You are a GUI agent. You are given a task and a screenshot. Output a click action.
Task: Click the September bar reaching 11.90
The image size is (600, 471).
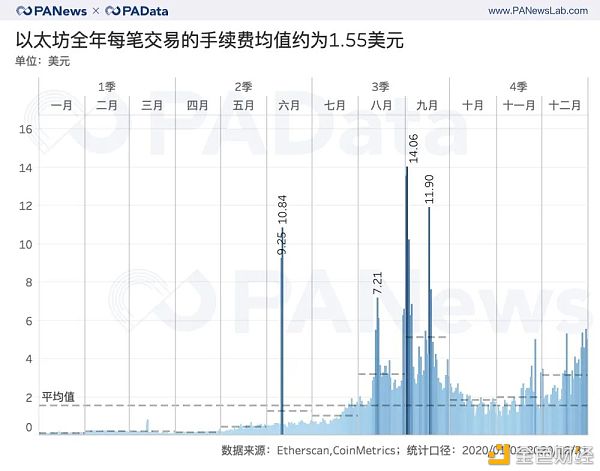pyautogui.click(x=429, y=321)
